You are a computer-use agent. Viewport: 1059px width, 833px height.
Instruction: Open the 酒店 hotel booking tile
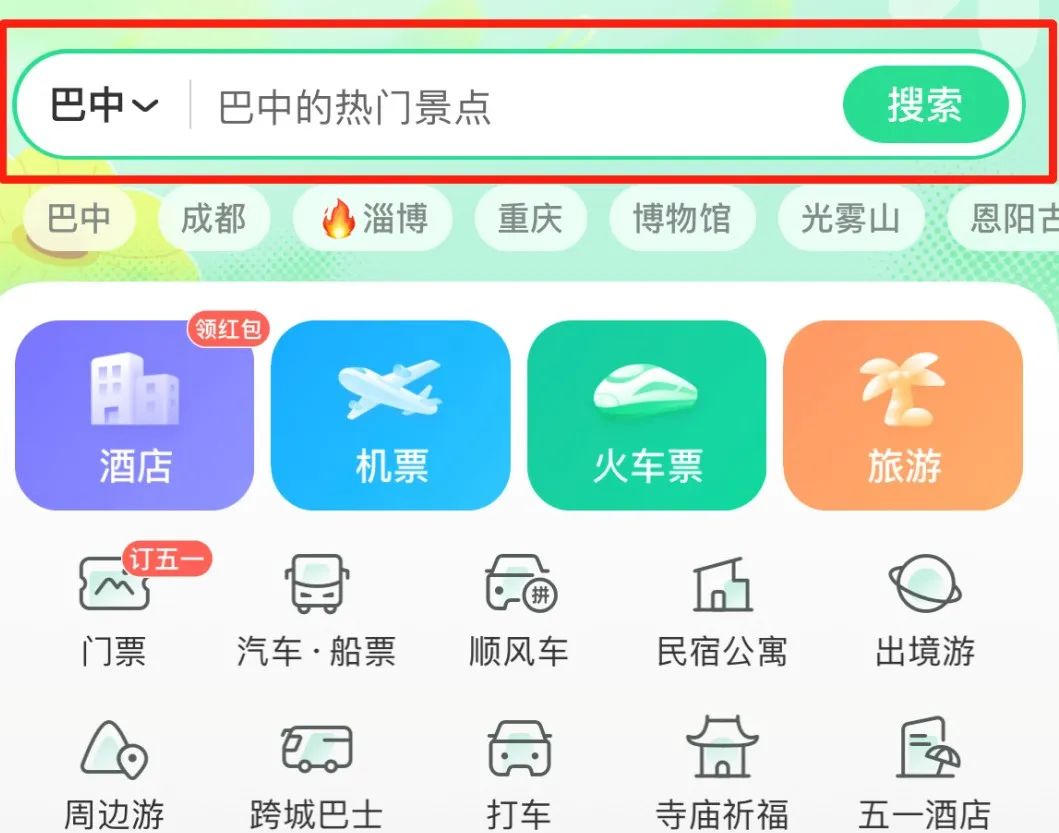click(x=134, y=415)
